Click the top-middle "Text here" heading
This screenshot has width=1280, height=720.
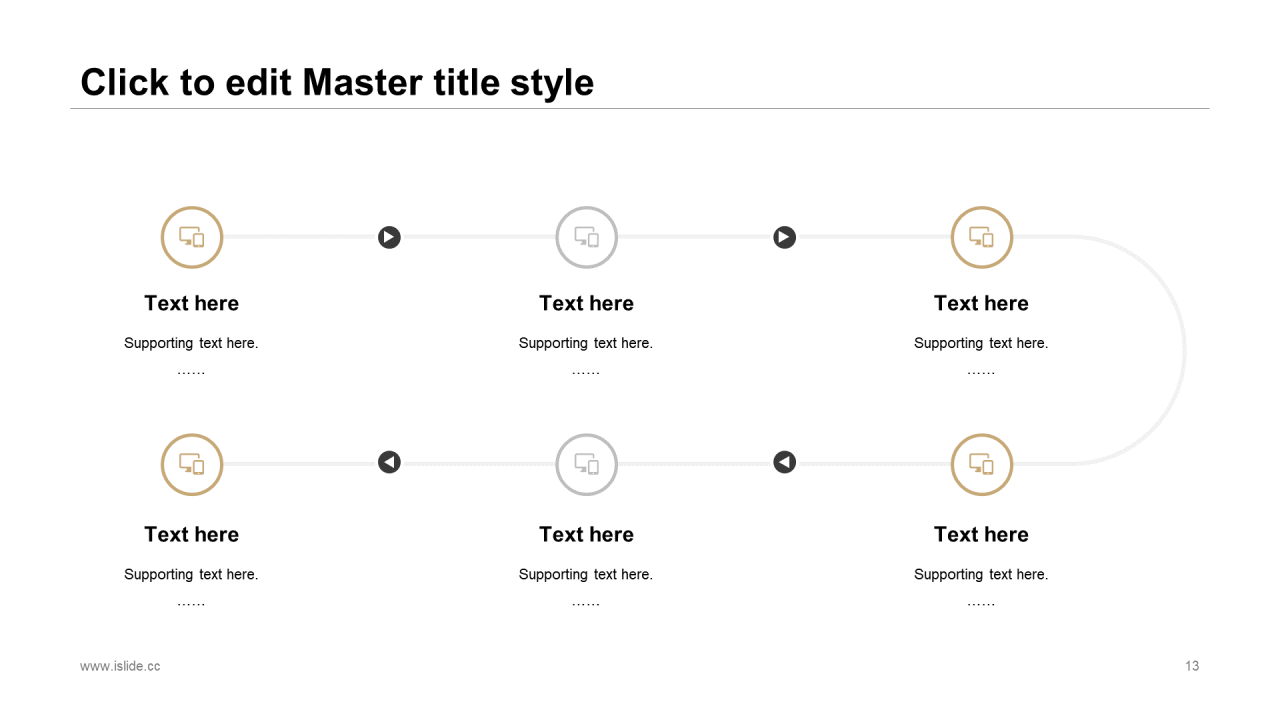(x=587, y=303)
